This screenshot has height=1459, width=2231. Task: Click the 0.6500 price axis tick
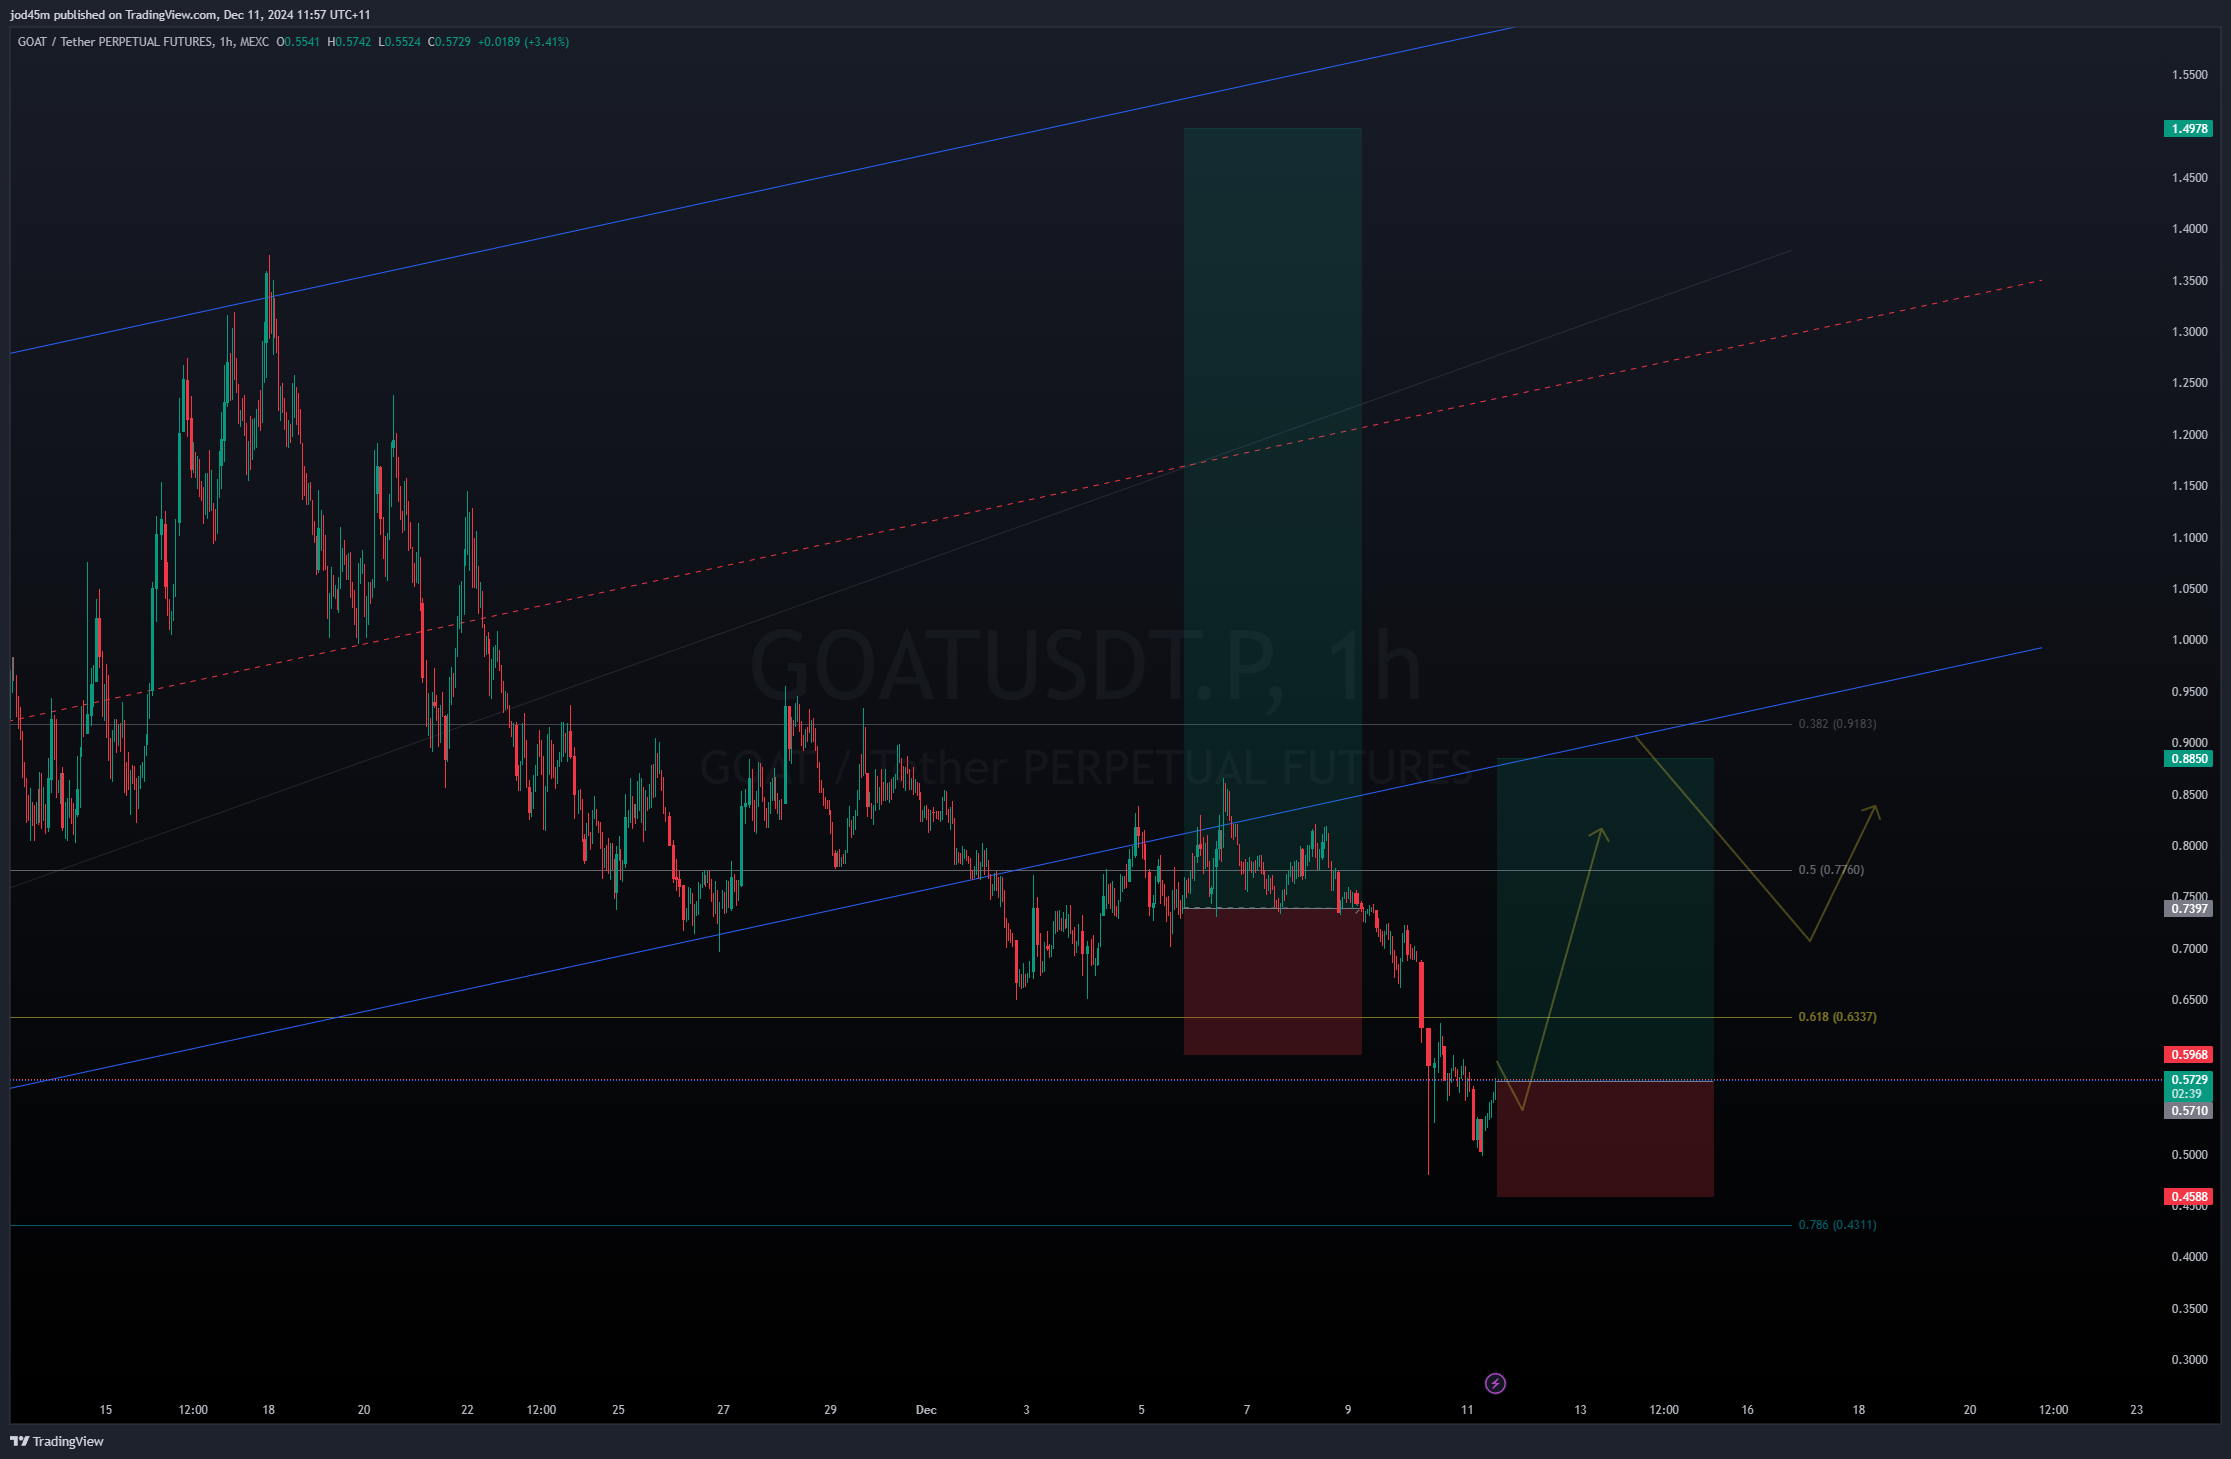(2189, 1000)
